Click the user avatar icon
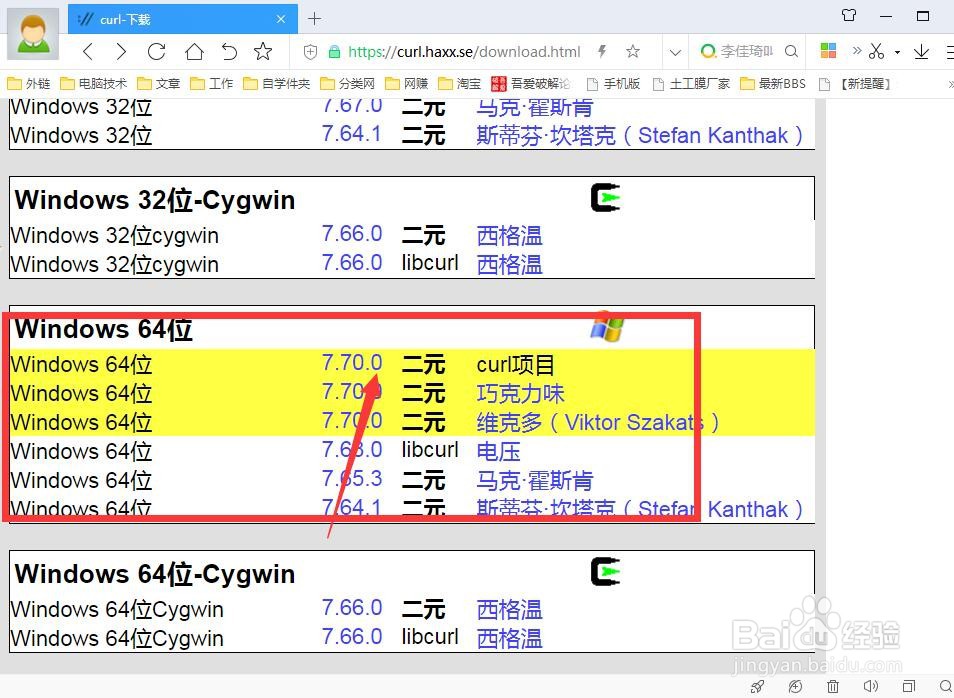Screen dimensions: 954x698 (x=33, y=33)
